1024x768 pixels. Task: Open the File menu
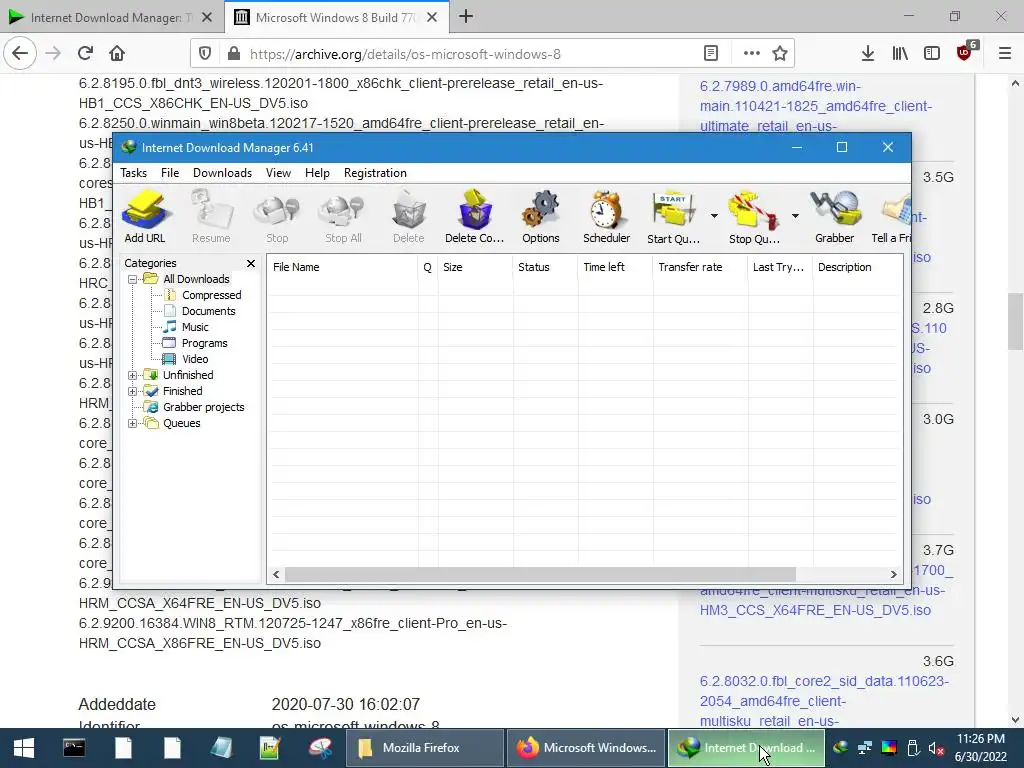tap(170, 173)
